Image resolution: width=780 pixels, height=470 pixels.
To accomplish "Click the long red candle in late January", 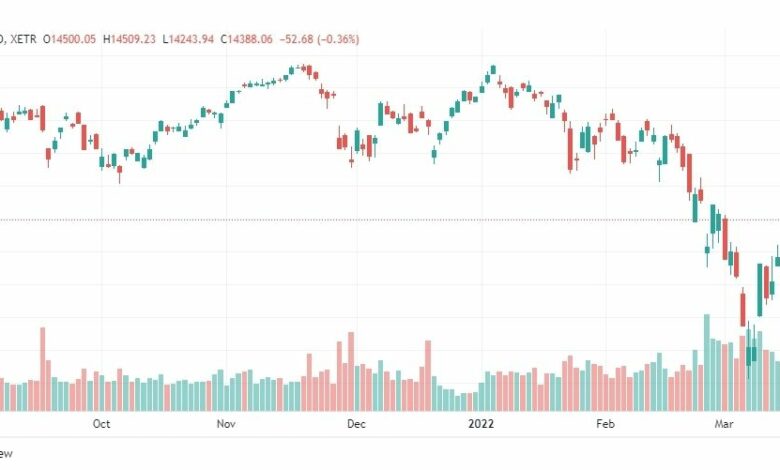I will point(570,150).
